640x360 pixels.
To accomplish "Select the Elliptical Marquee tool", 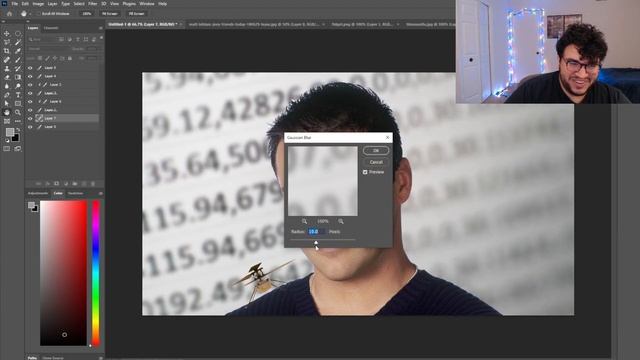I will pos(18,33).
